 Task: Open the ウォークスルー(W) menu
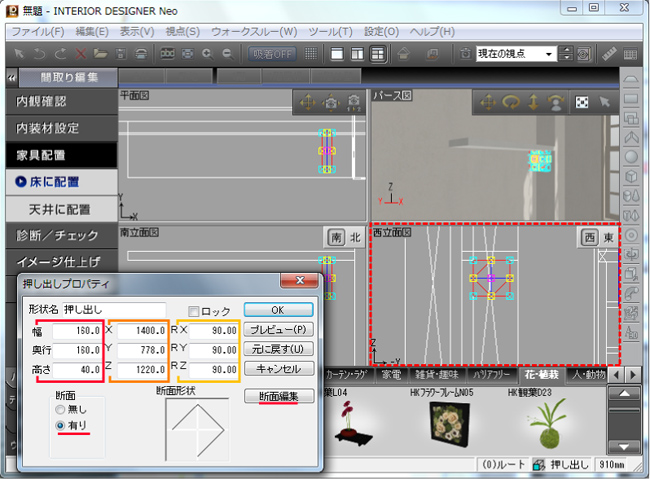pyautogui.click(x=253, y=32)
